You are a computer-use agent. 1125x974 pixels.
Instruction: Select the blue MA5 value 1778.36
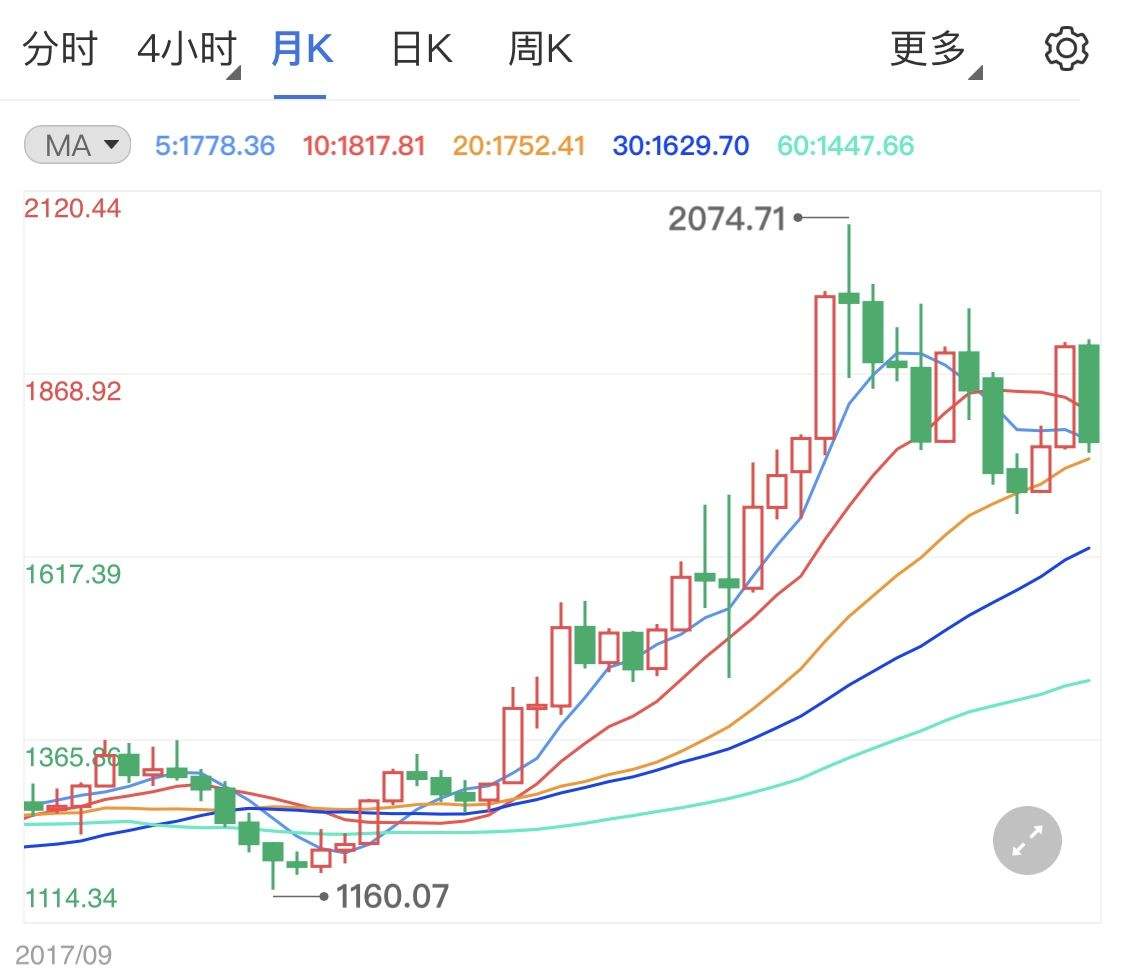pyautogui.click(x=215, y=146)
